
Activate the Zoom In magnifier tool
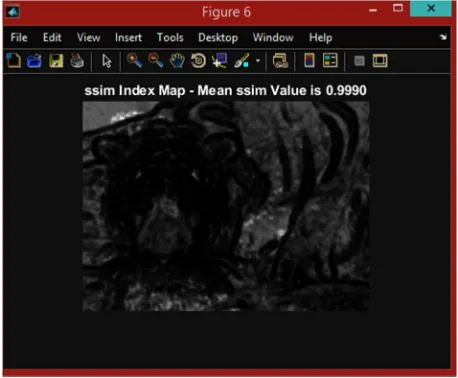pyautogui.click(x=135, y=61)
